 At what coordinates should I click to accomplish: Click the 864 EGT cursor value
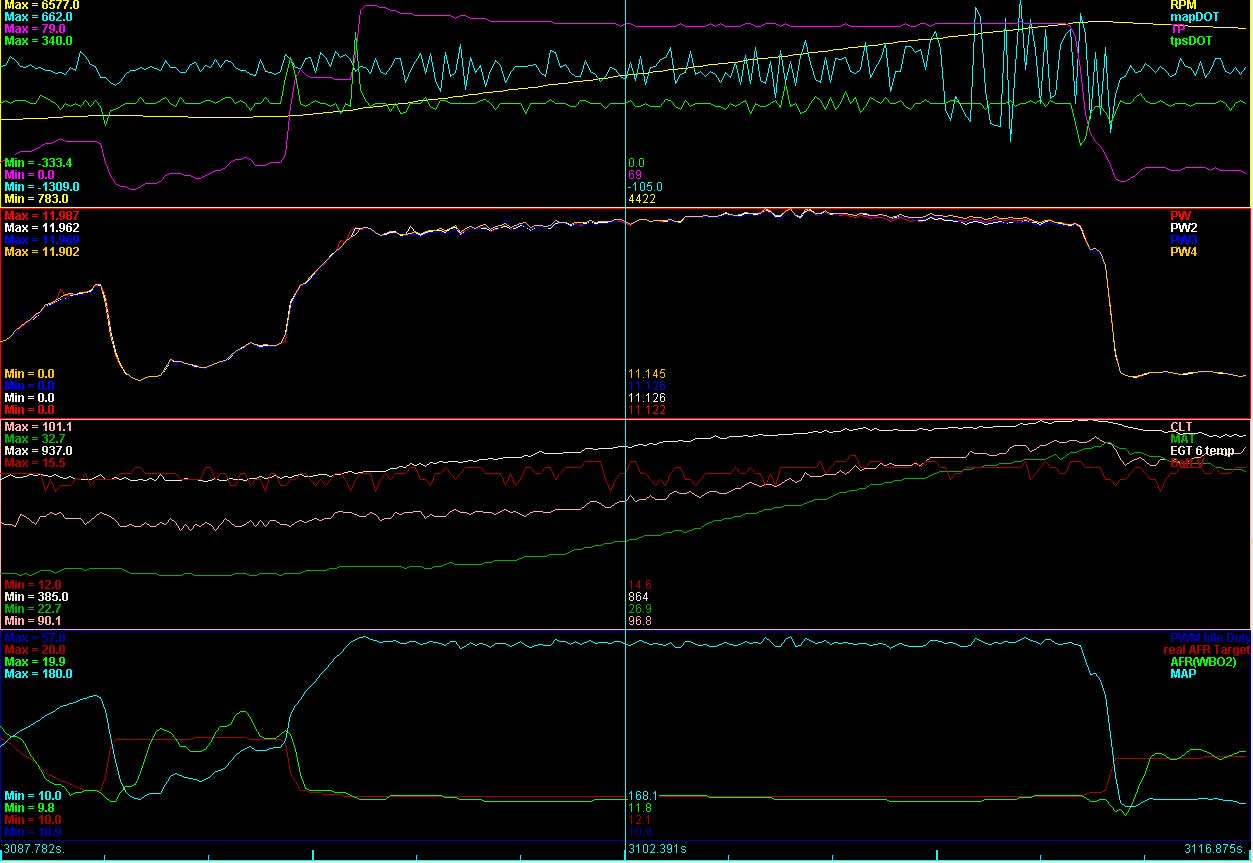[x=637, y=597]
